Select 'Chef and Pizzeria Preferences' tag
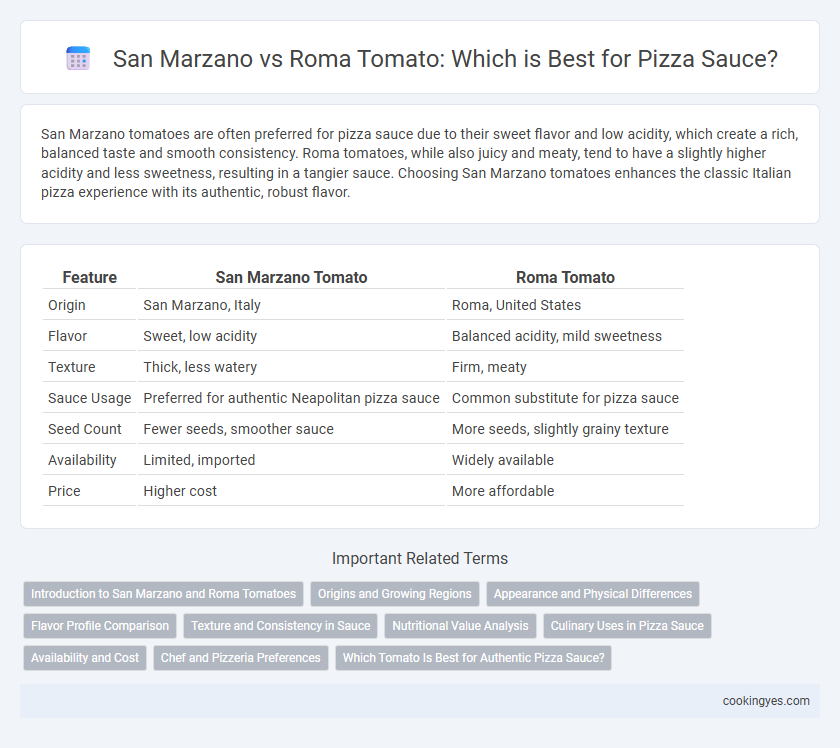840x748 pixels. 241,657
